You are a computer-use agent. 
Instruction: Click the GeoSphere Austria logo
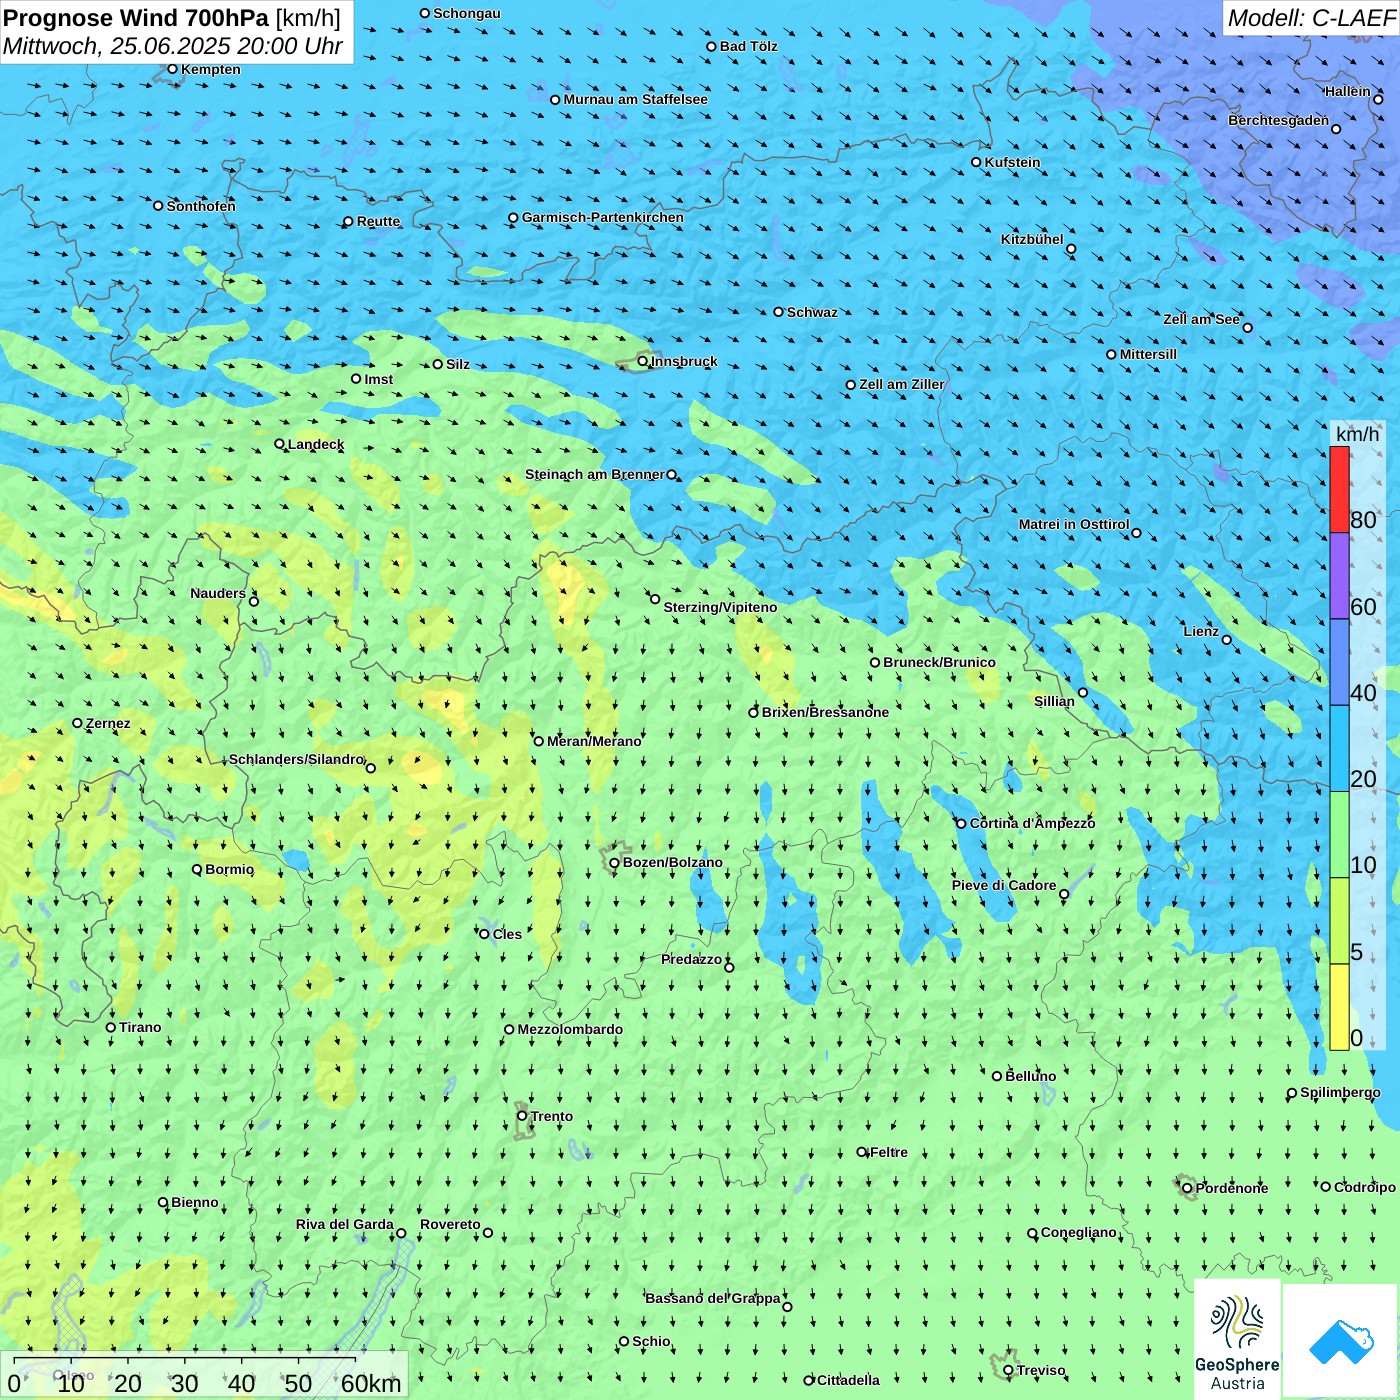click(1237, 1339)
